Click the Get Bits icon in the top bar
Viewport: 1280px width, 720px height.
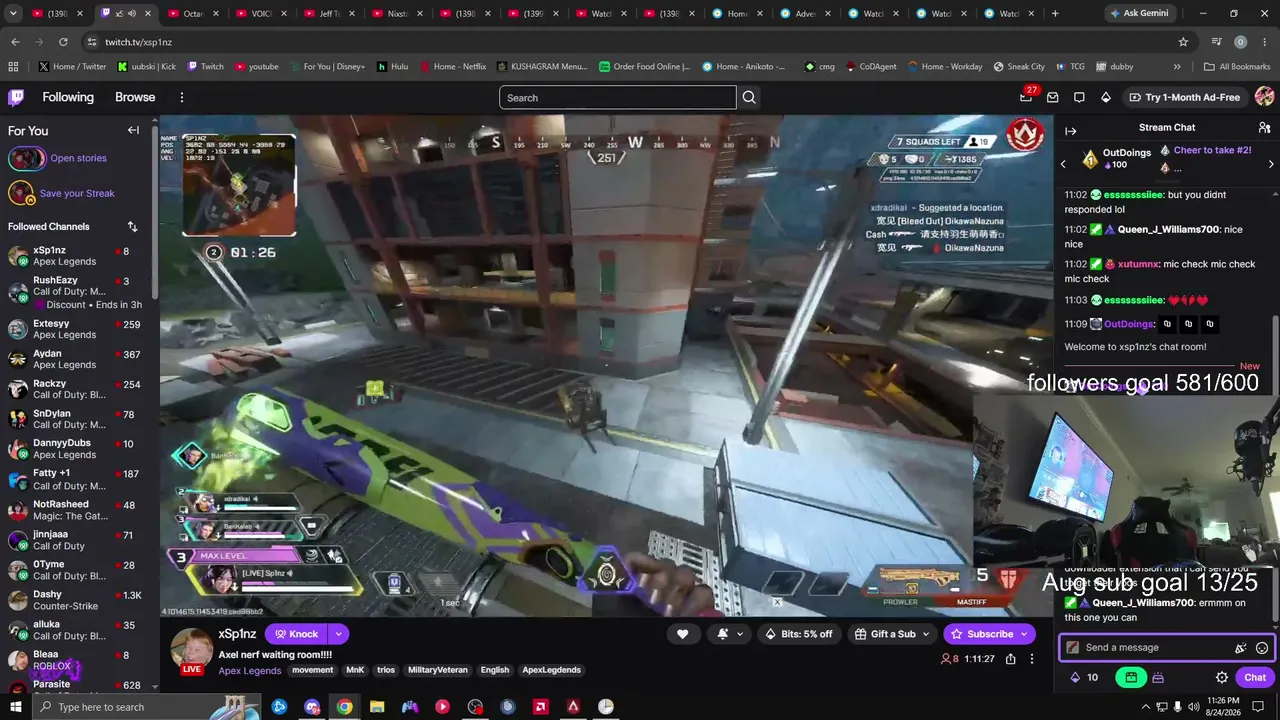click(1105, 97)
